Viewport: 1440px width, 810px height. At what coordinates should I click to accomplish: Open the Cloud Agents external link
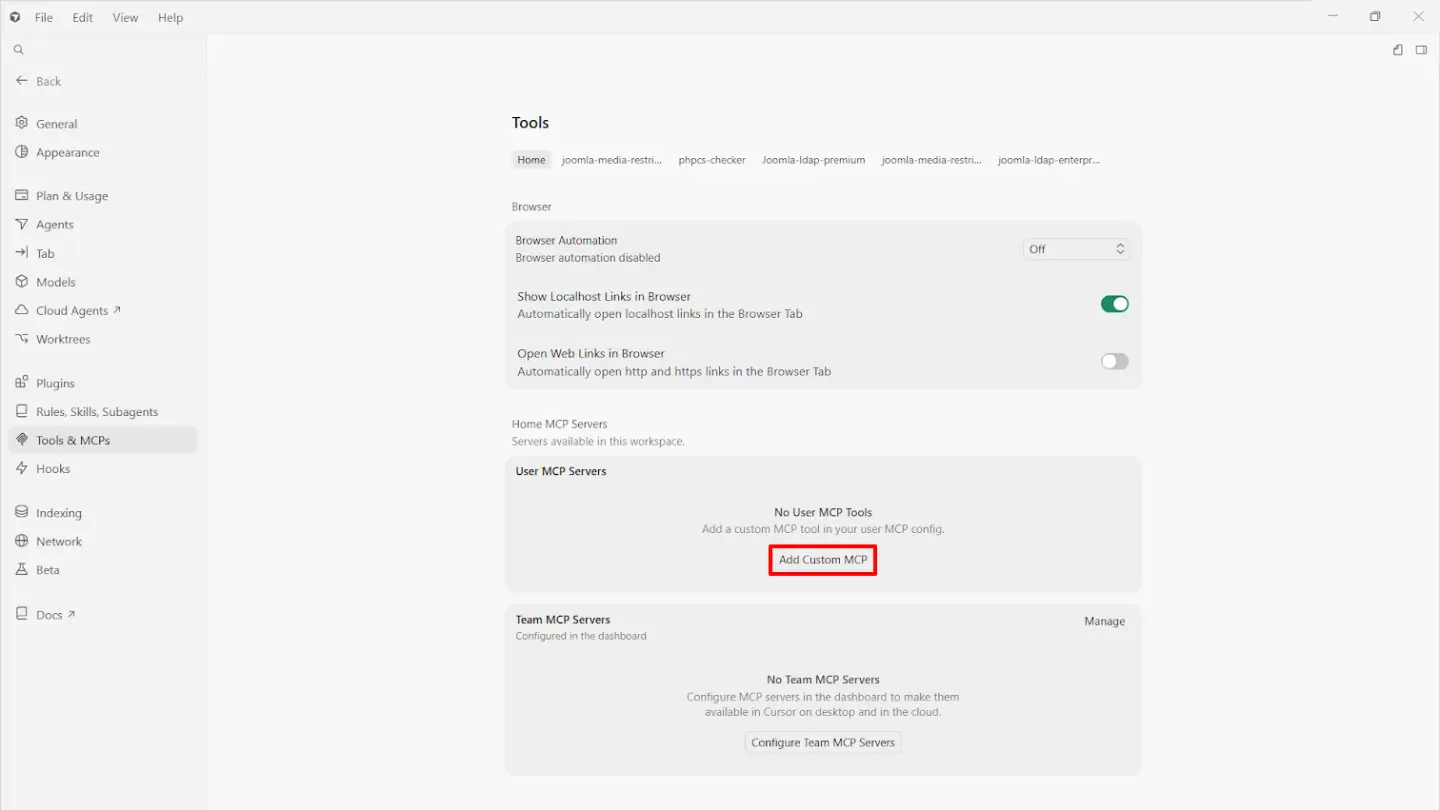tap(103, 310)
